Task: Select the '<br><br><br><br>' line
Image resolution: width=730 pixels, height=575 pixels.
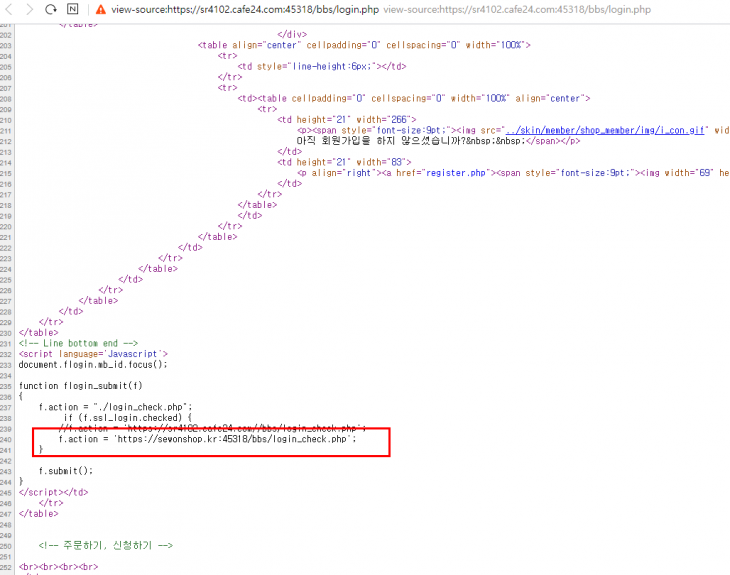Action: tap(58, 567)
